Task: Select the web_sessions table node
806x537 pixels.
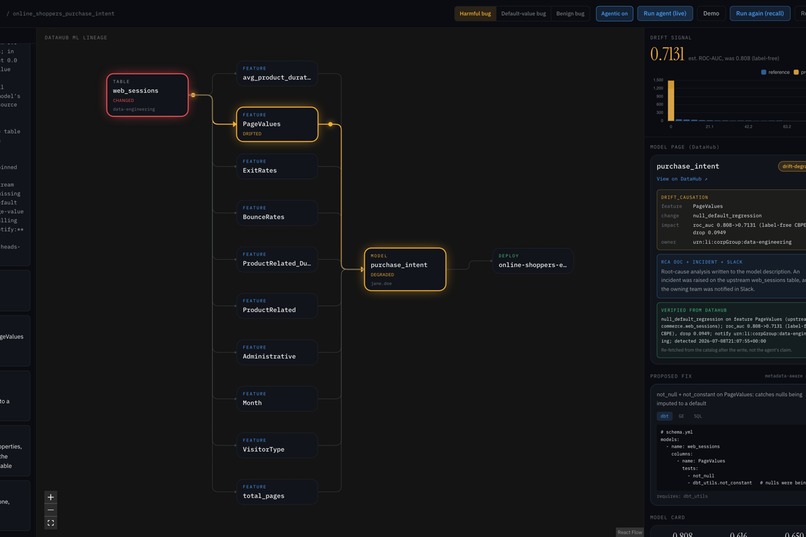Action: click(148, 95)
